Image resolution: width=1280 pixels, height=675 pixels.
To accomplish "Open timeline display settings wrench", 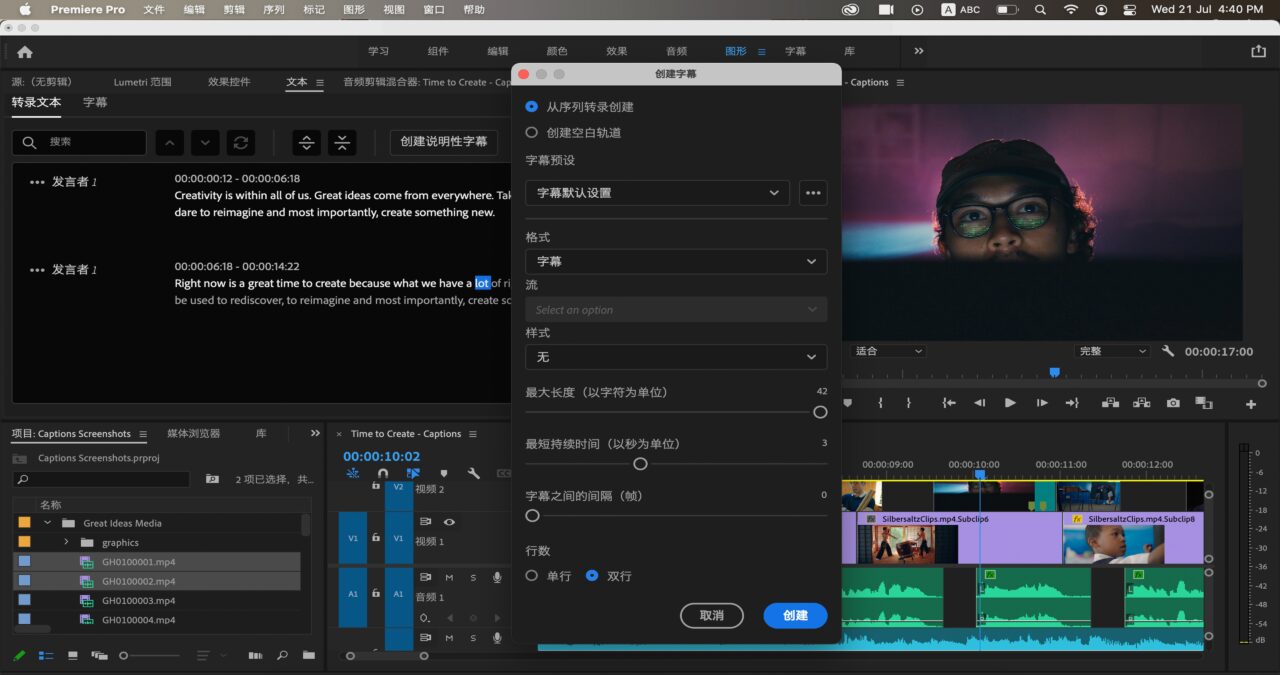I will (x=473, y=473).
